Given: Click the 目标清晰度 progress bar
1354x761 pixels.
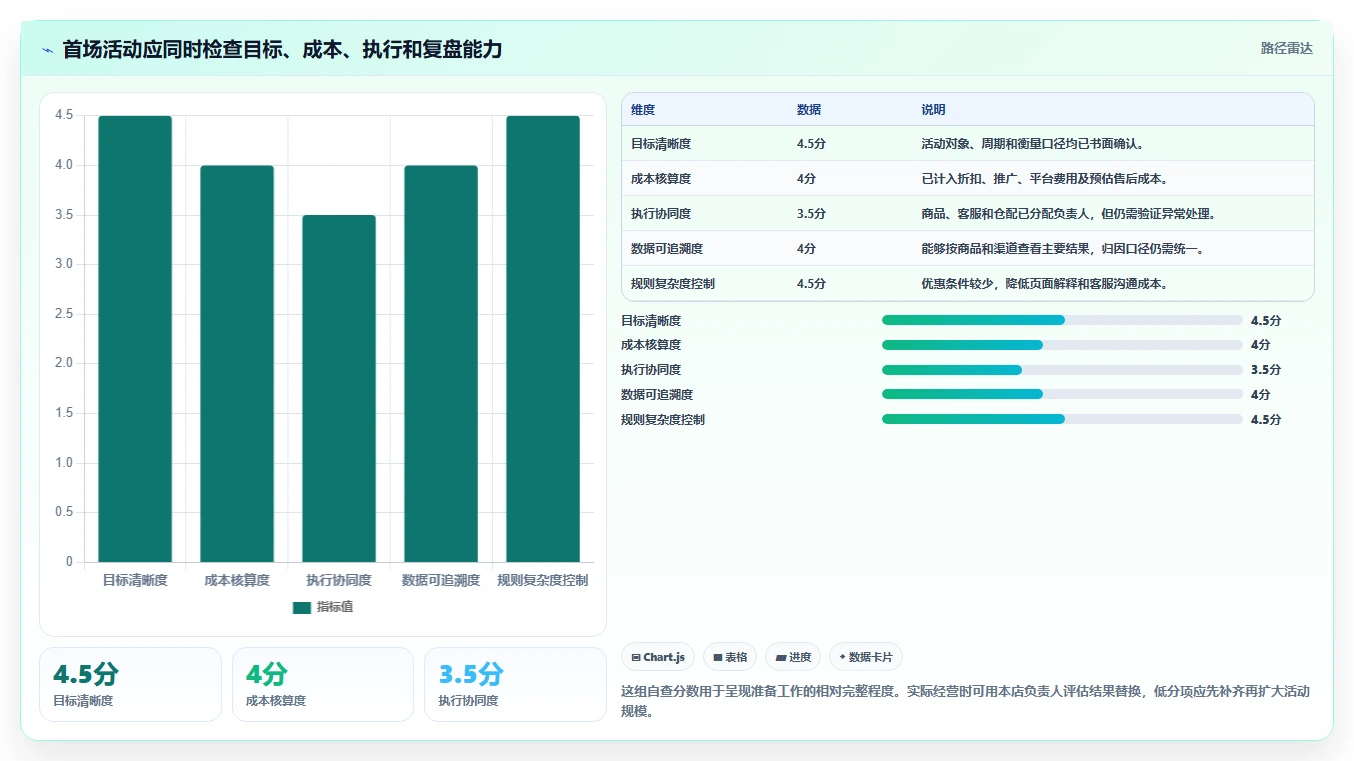Looking at the screenshot, I should tap(1062, 320).
